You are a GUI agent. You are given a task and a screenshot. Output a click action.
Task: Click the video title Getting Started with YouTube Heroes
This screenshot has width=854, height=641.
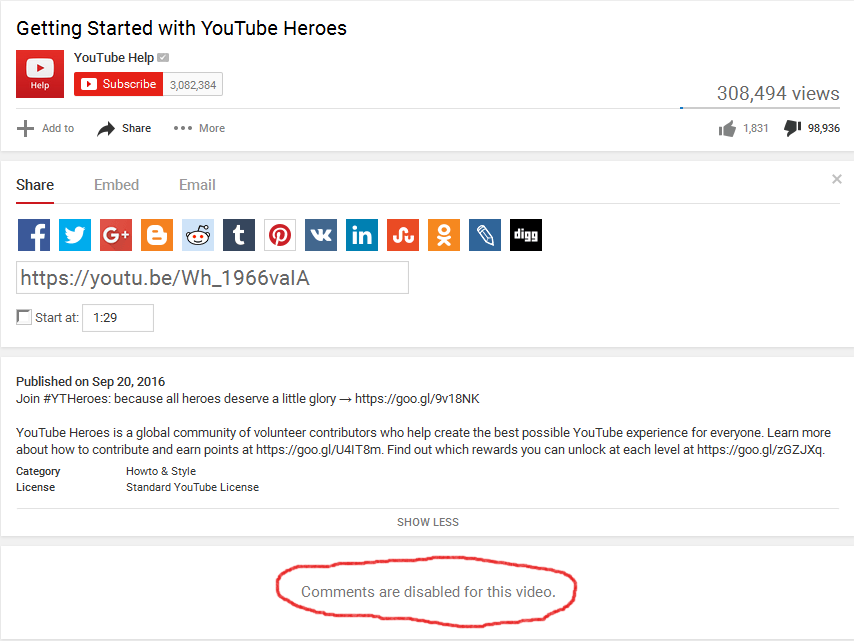coord(181,28)
